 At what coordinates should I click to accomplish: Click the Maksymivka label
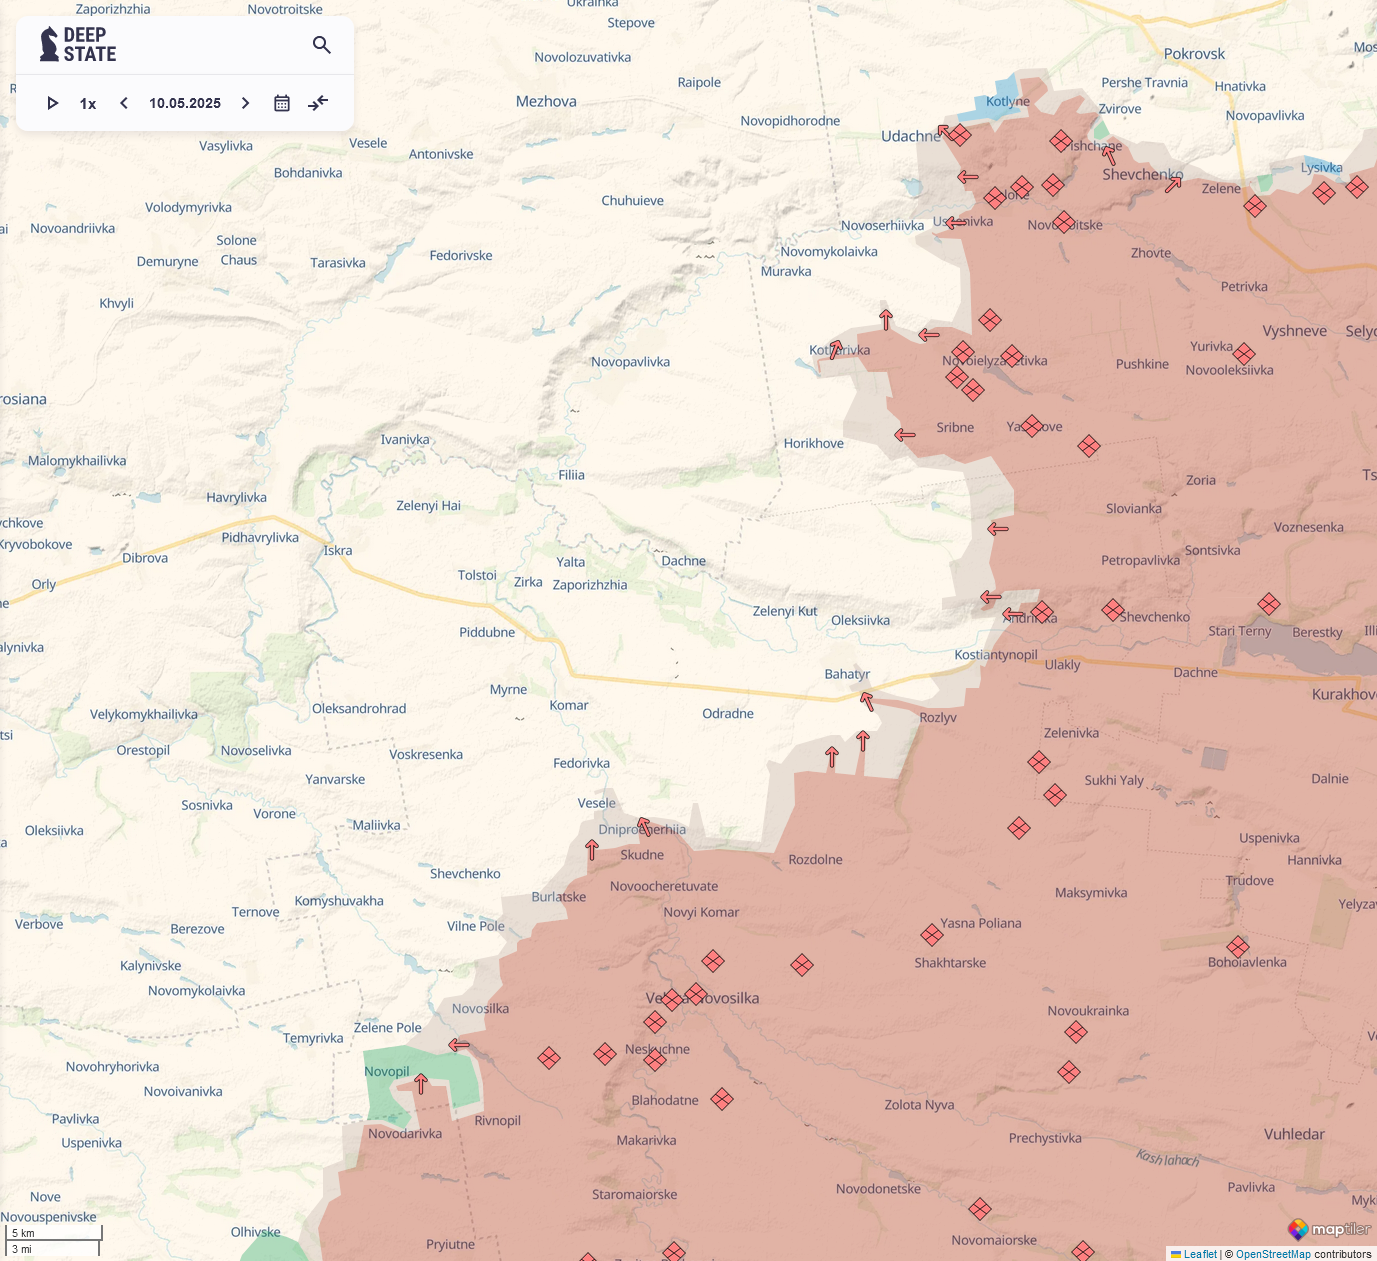pos(1091,892)
